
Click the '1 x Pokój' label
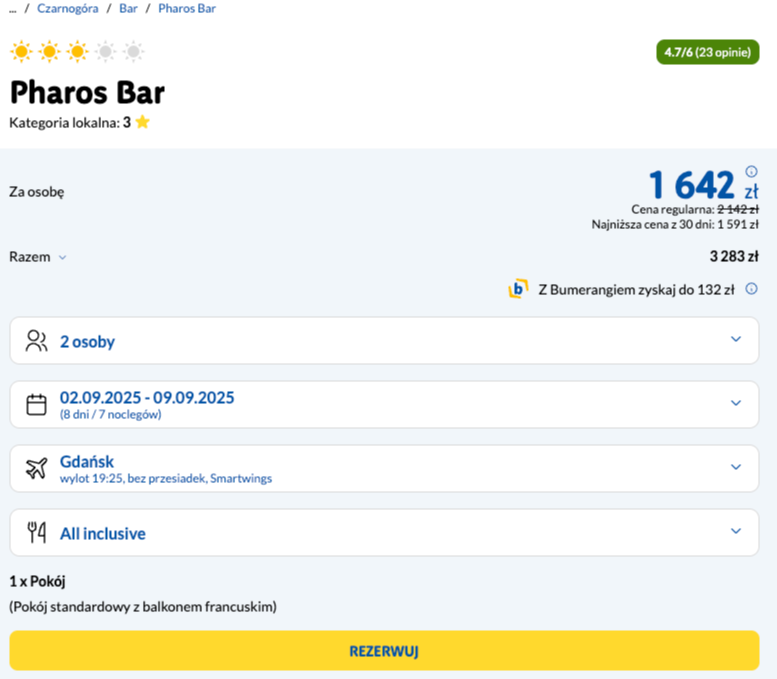[37, 581]
